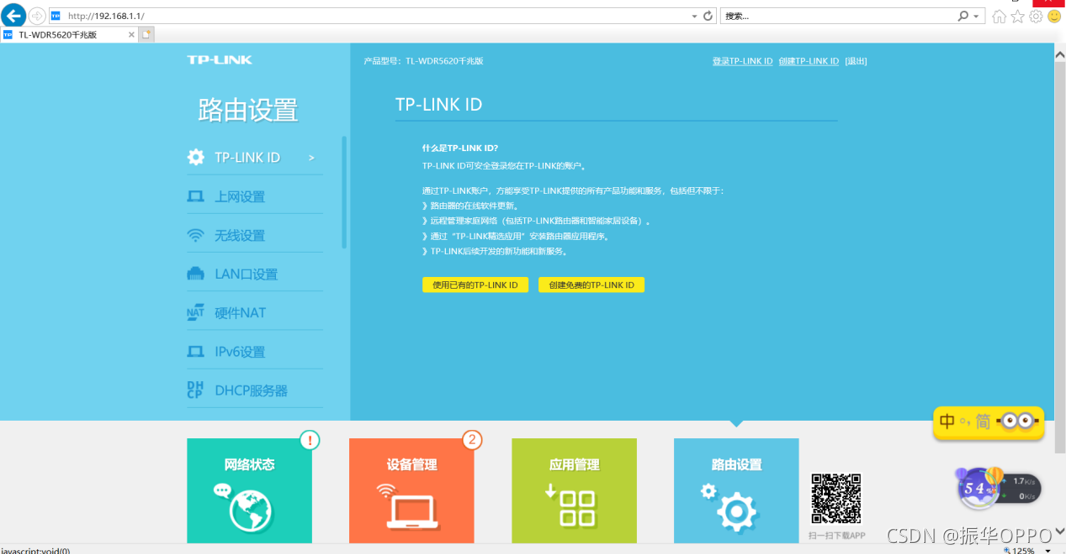Click grid icon in 应用管理 tile
This screenshot has height=554, width=1067.
(x=577, y=508)
